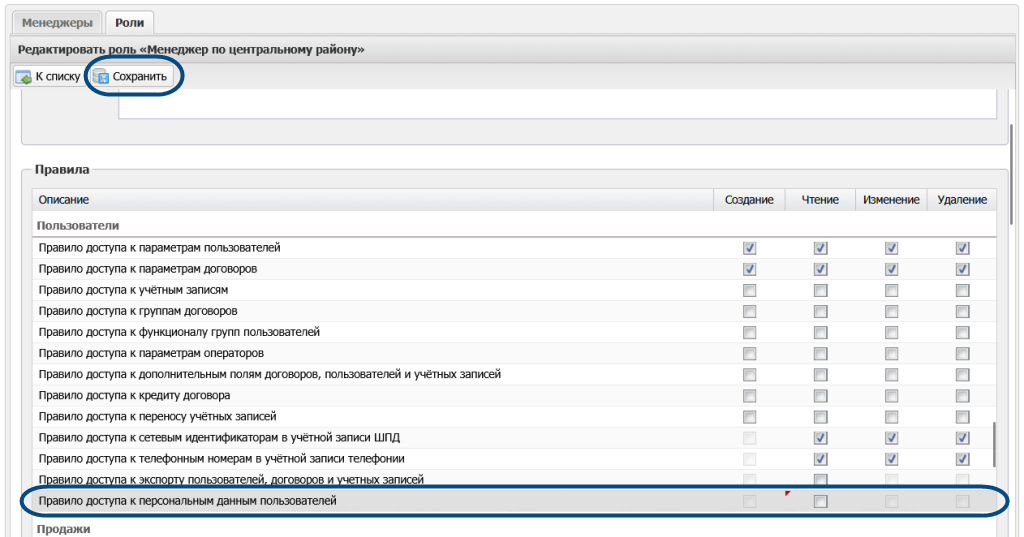Switch to the «Менеджеры» tab

[x=58, y=22]
